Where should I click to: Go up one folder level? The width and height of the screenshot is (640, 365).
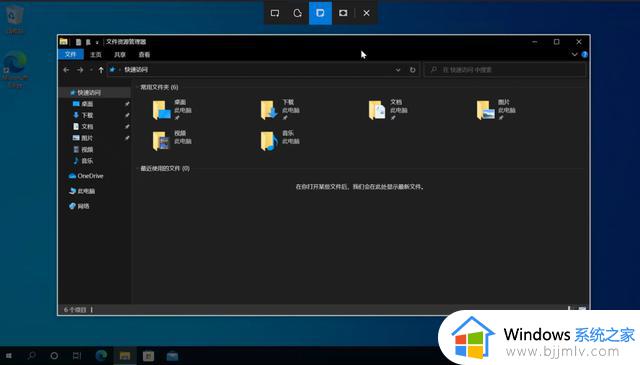tap(101, 70)
